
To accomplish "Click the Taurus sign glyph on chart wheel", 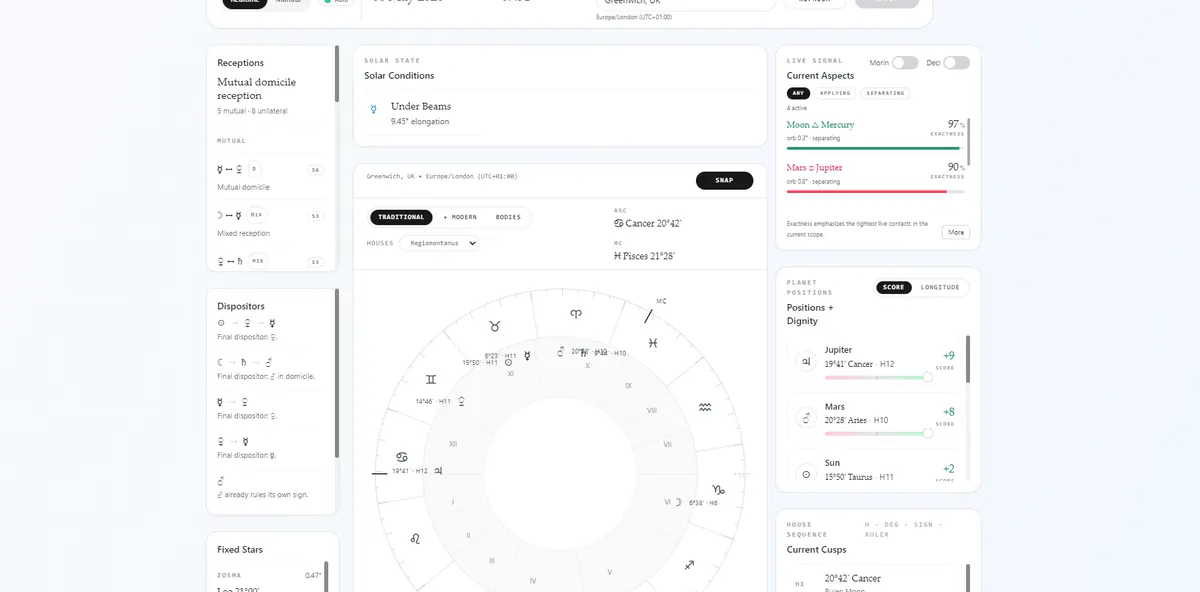I will pyautogui.click(x=494, y=326).
